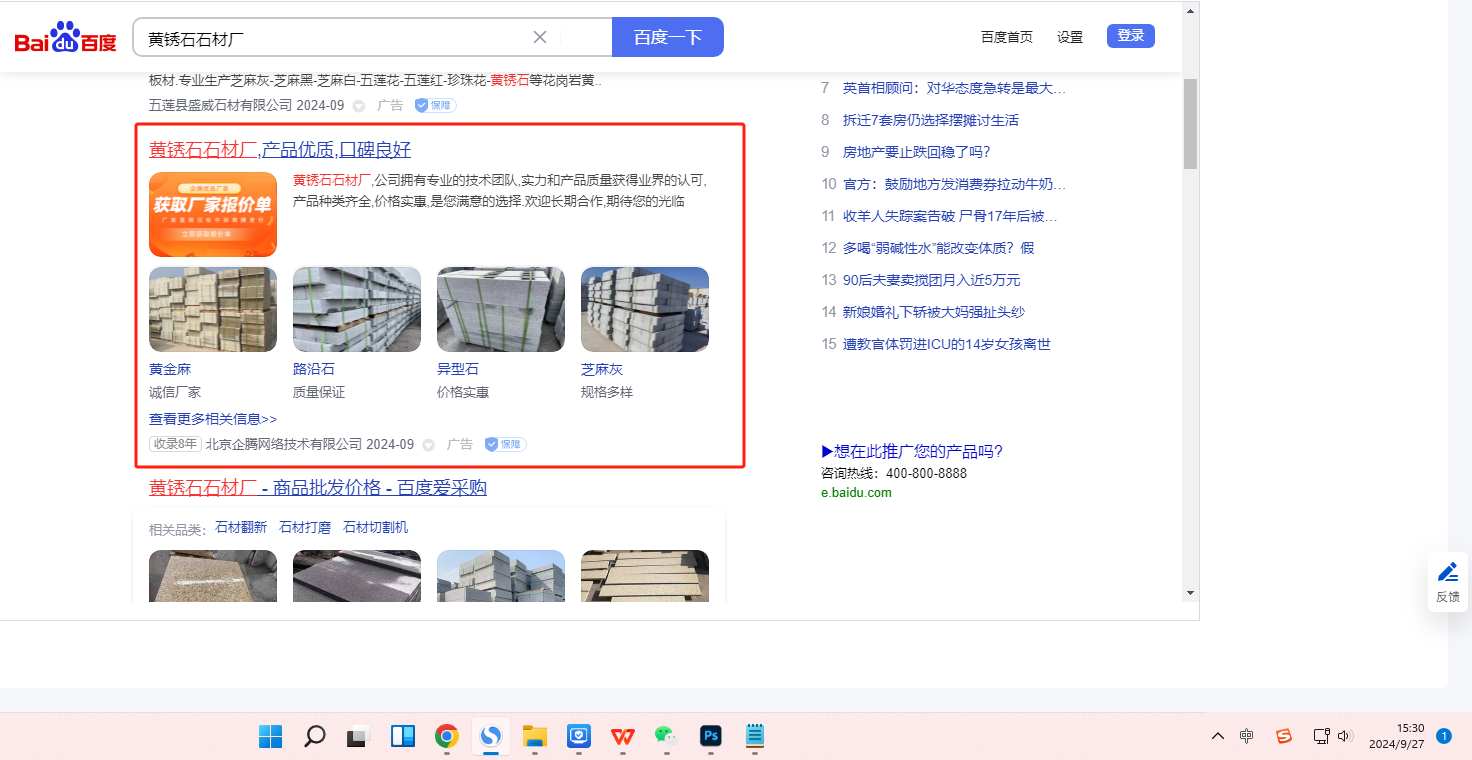Click the Sogou input tray icon
The height and width of the screenshot is (760, 1472).
(1284, 736)
